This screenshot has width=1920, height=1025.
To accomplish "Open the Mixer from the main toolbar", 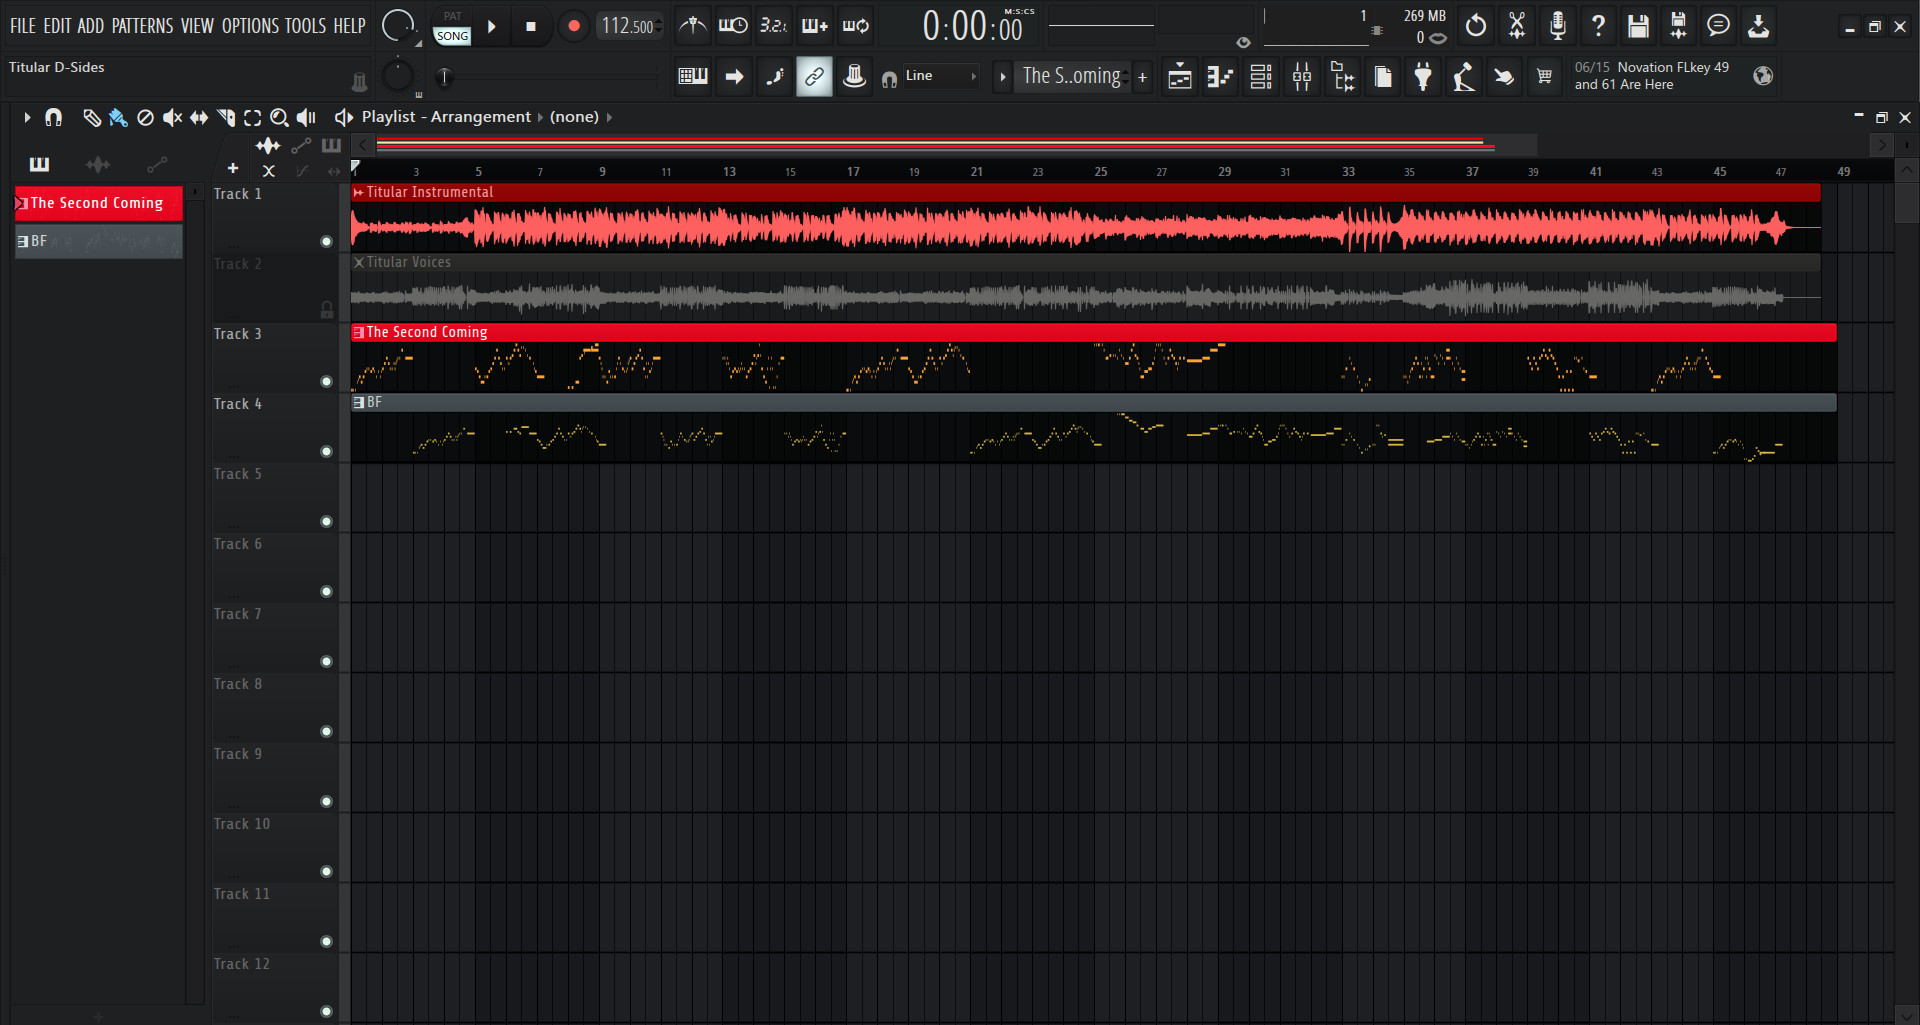I will pyautogui.click(x=1301, y=76).
